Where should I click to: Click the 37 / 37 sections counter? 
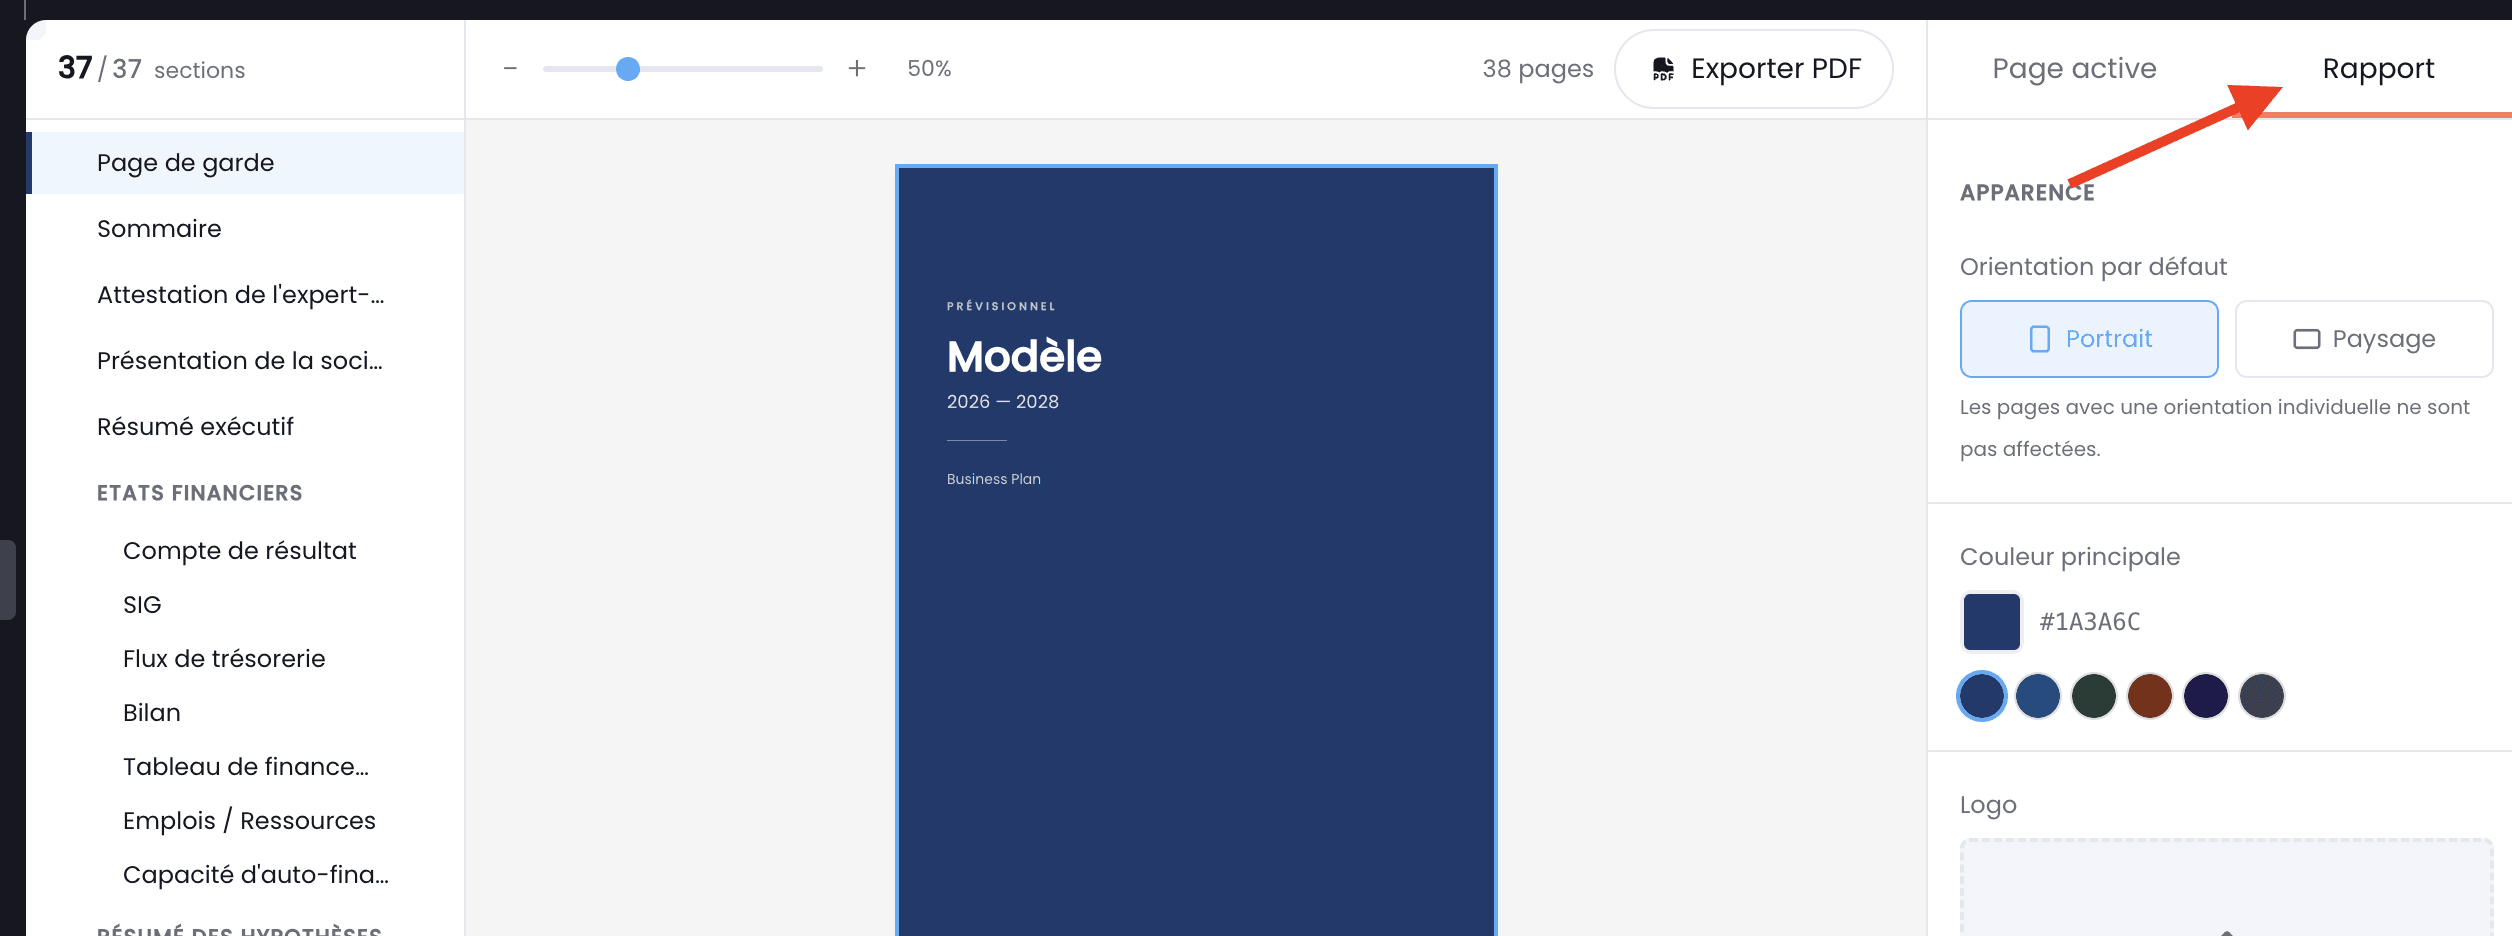point(152,69)
